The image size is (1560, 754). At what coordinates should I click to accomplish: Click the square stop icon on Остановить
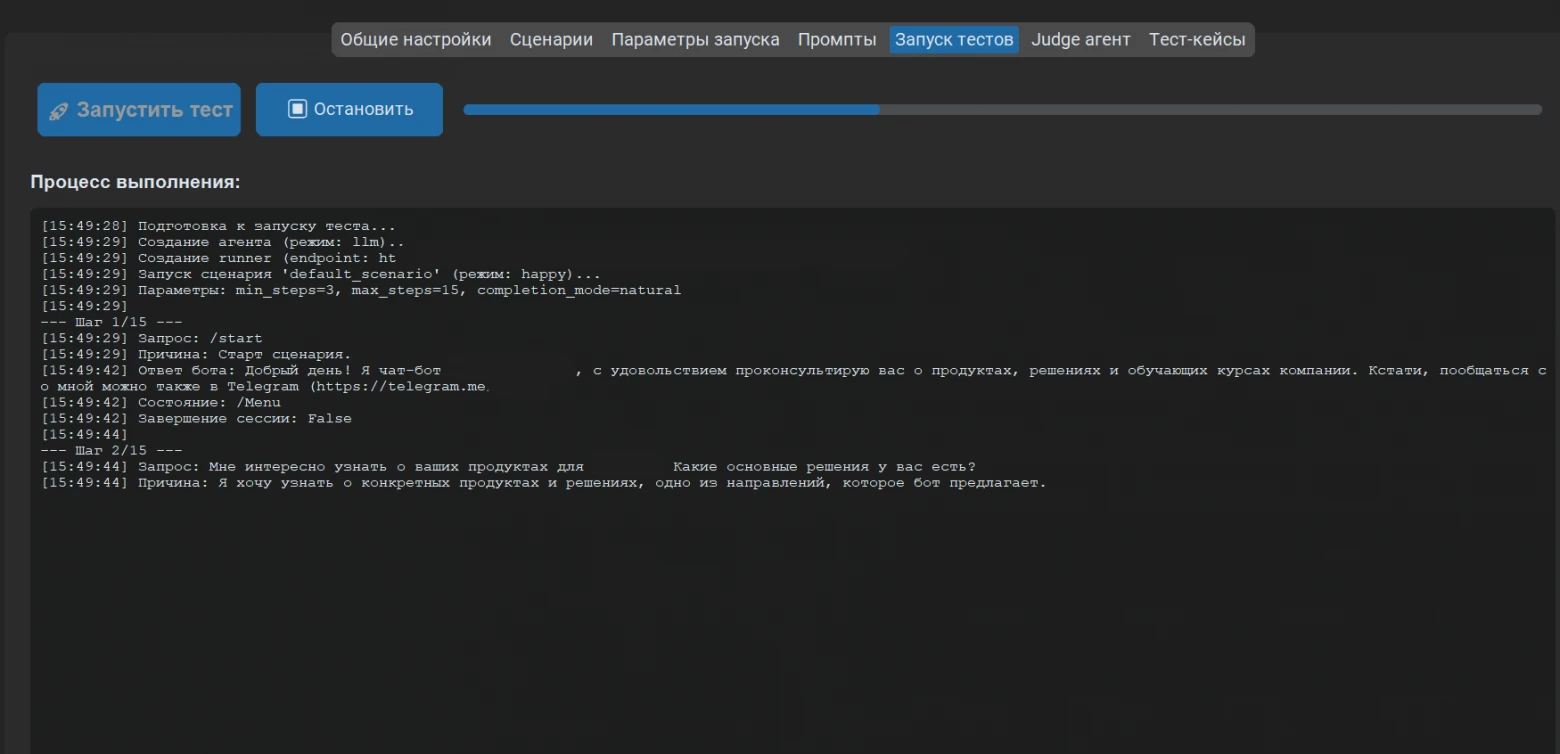coord(297,108)
